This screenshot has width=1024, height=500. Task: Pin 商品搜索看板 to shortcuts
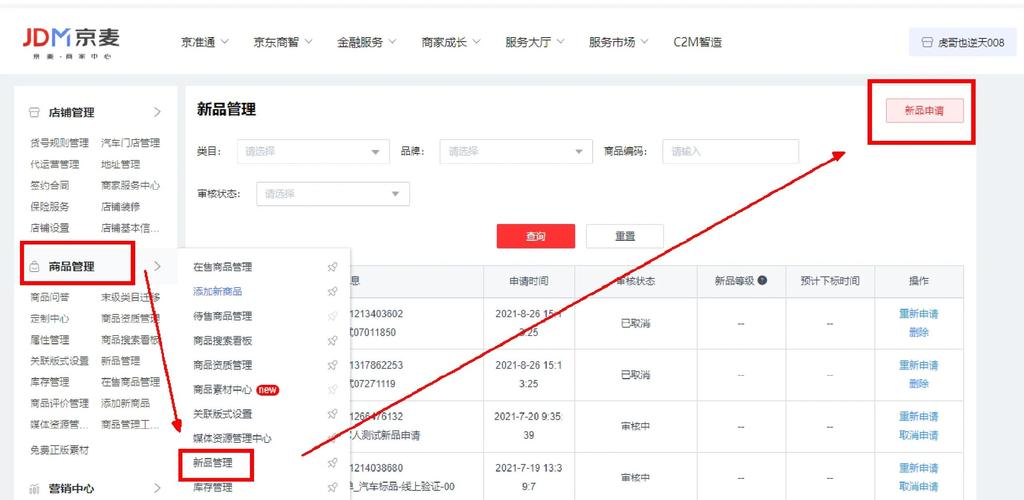[332, 341]
